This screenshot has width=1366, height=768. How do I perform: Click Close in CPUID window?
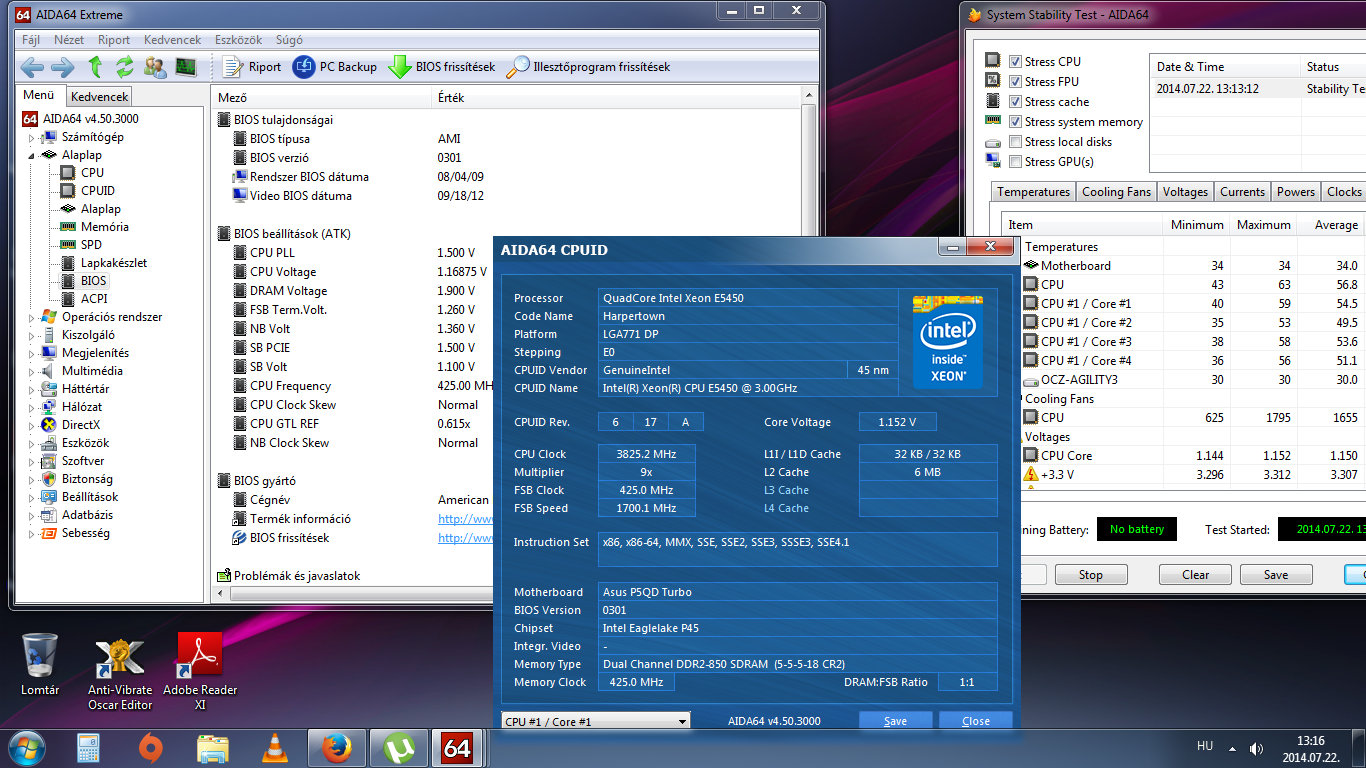pyautogui.click(x=976, y=721)
